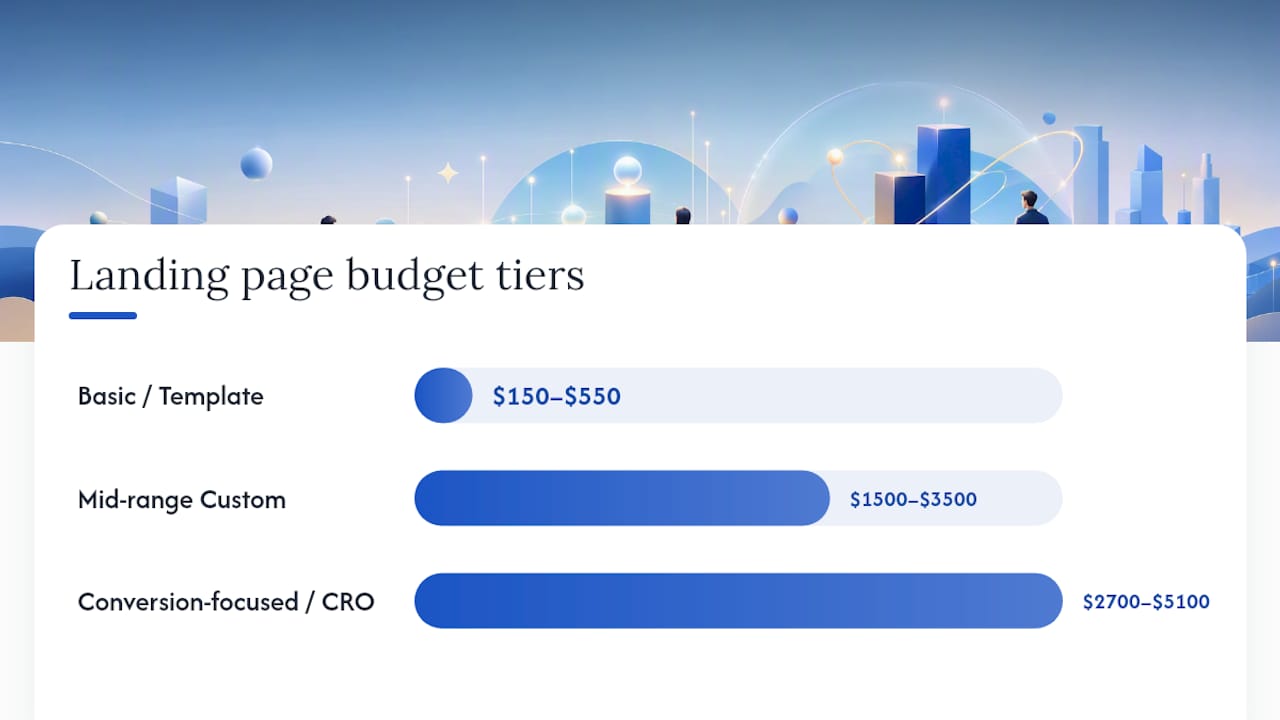Image resolution: width=1280 pixels, height=720 pixels.
Task: Select the "Basic / Template" label
Action: 171,396
